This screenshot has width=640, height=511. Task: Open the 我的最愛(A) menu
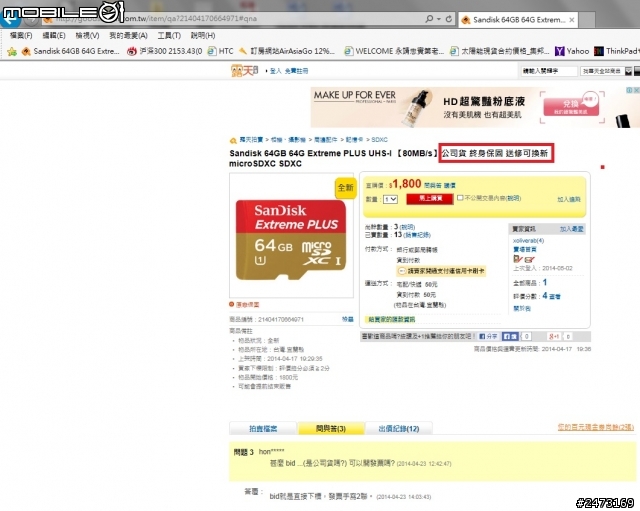point(128,36)
